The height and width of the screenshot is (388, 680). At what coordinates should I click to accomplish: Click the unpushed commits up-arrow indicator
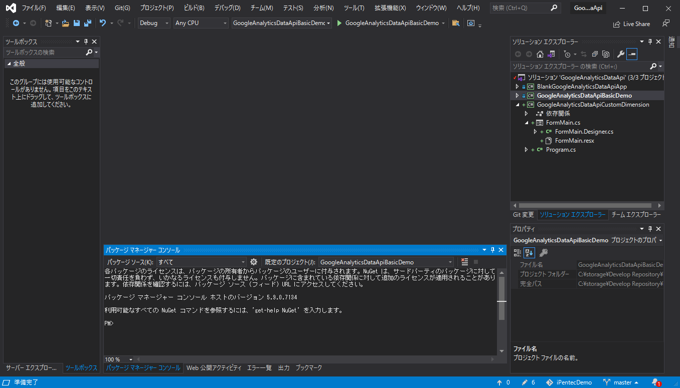[x=503, y=382]
